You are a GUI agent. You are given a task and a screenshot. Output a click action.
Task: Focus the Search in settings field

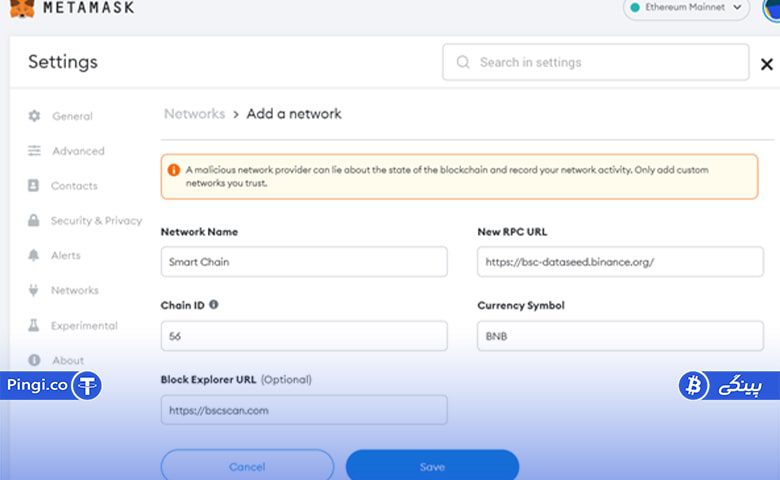click(x=595, y=62)
